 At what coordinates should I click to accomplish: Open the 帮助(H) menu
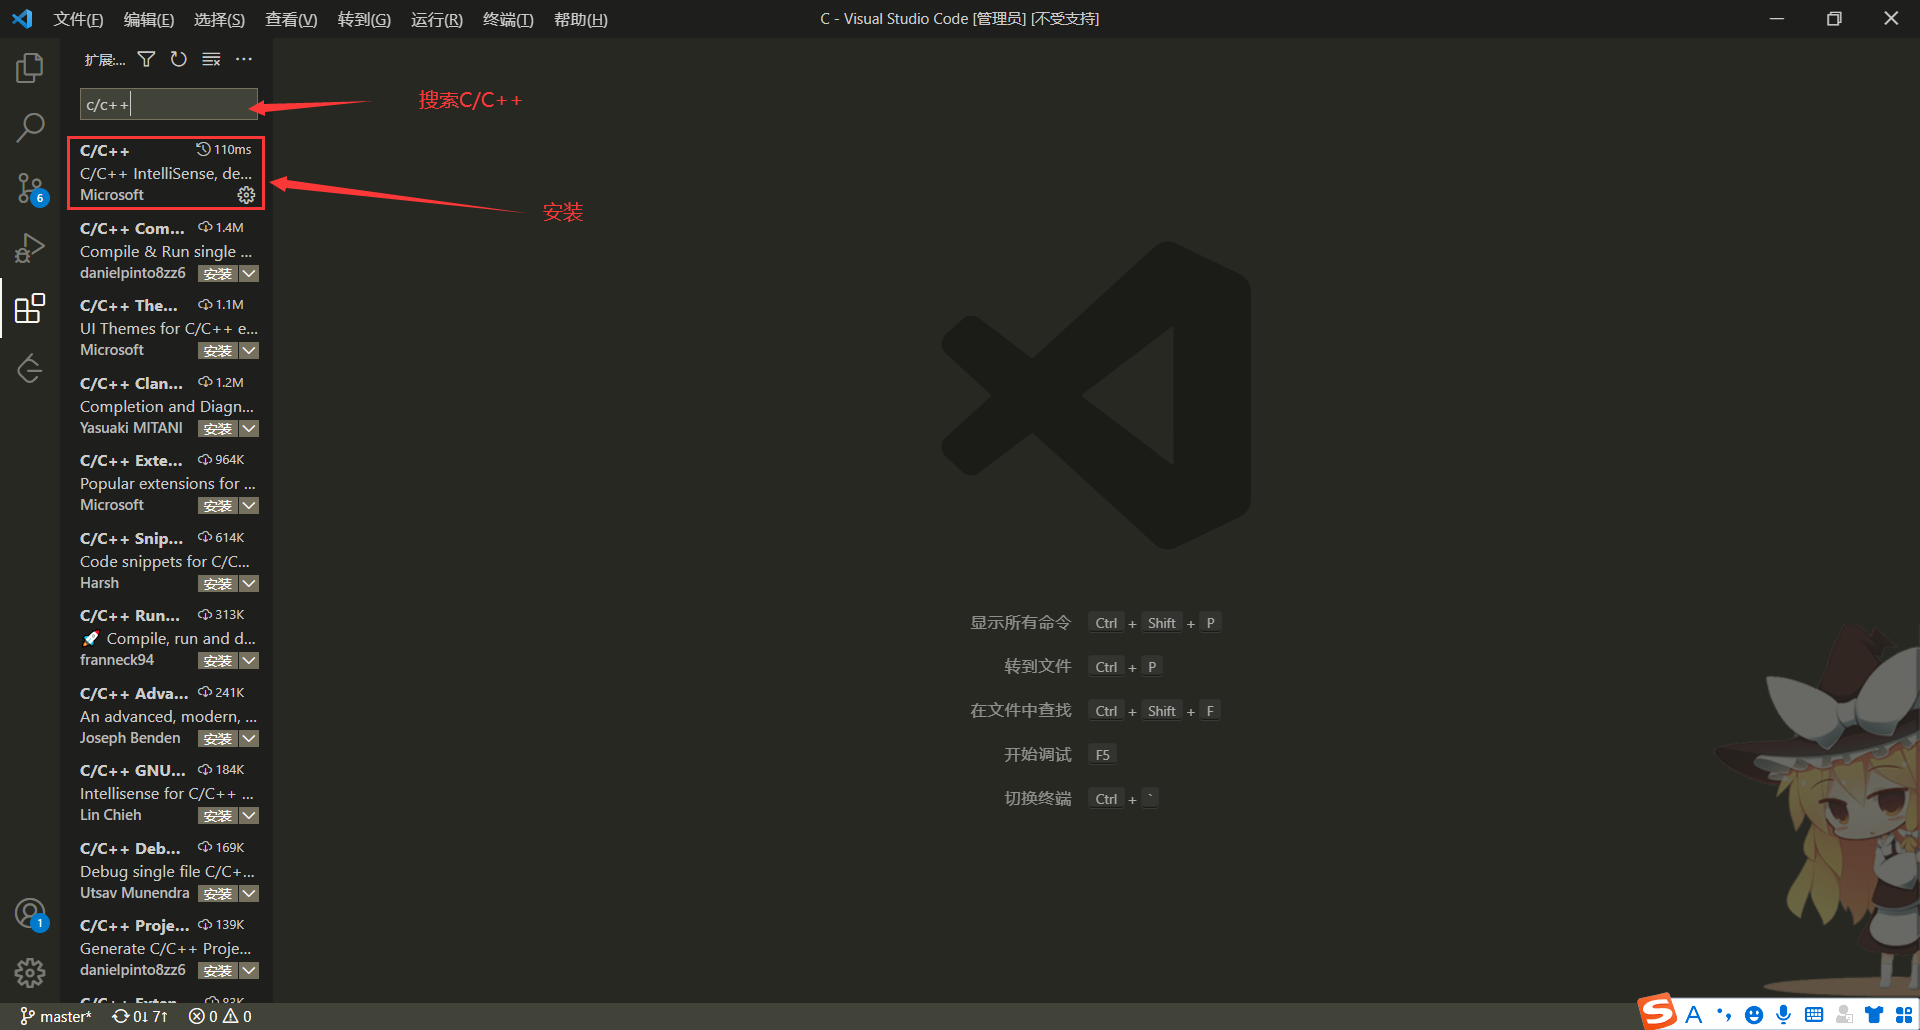[x=580, y=19]
